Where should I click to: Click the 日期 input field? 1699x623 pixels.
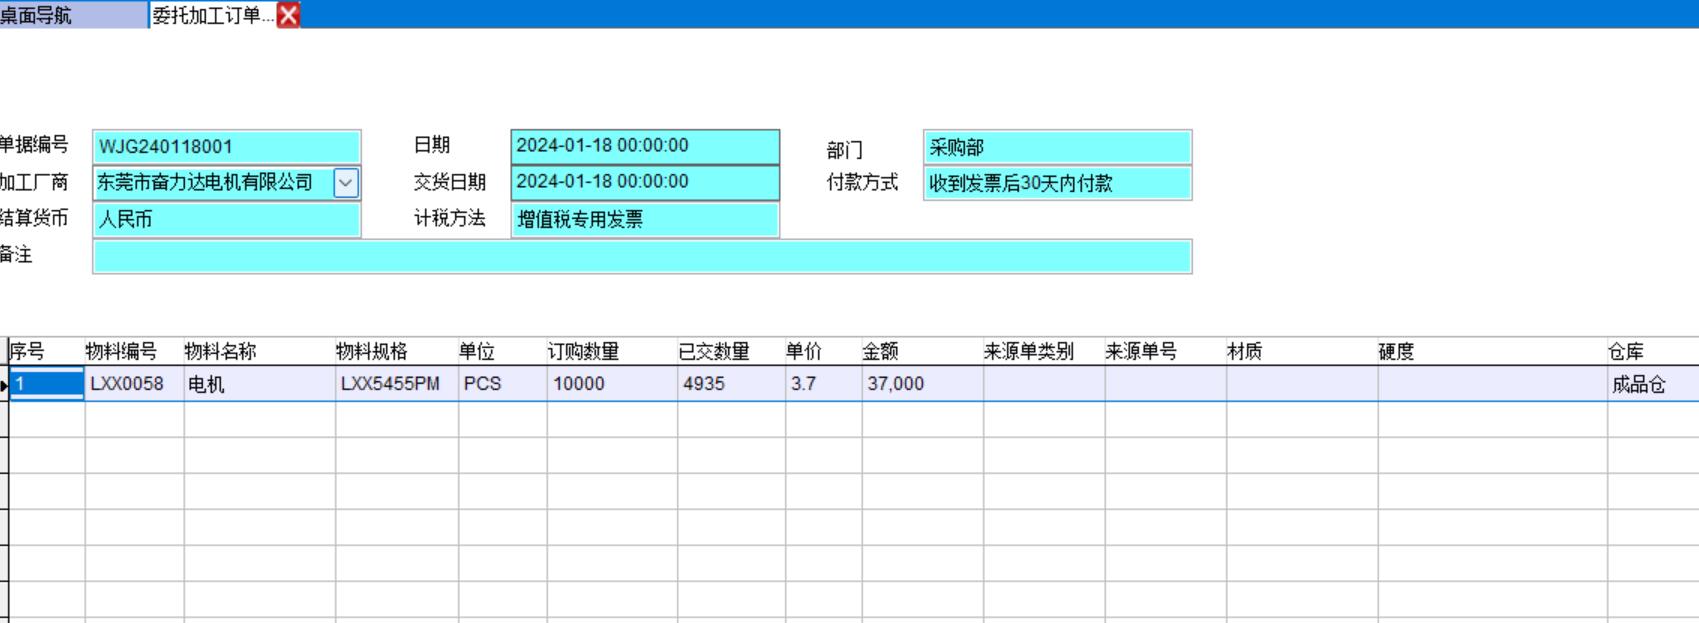tap(644, 146)
